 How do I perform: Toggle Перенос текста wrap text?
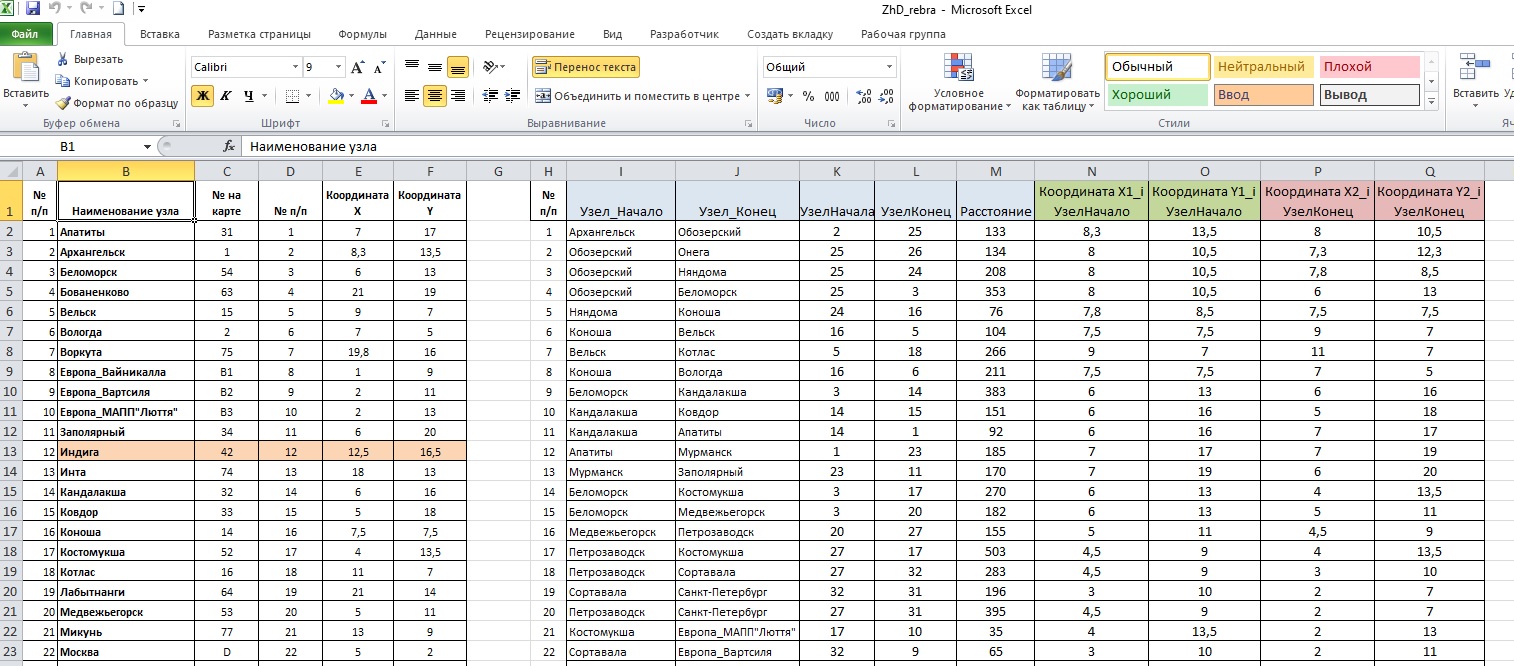click(585, 67)
